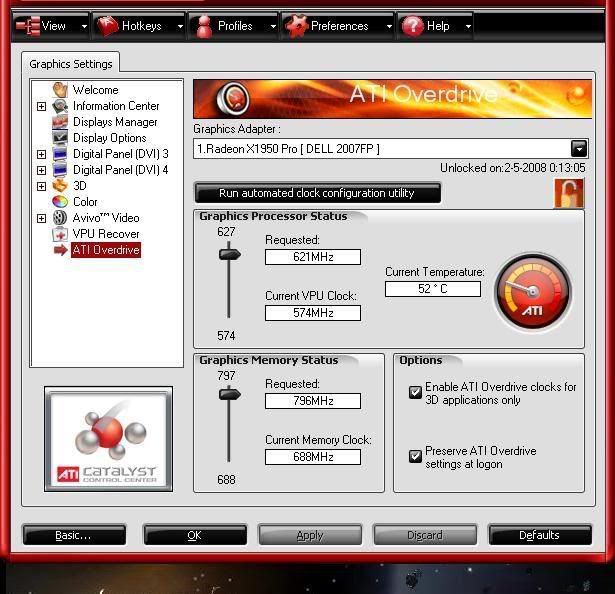Toggle Enable ATI Overdrive clocks for 3D checkbox

[x=415, y=393]
